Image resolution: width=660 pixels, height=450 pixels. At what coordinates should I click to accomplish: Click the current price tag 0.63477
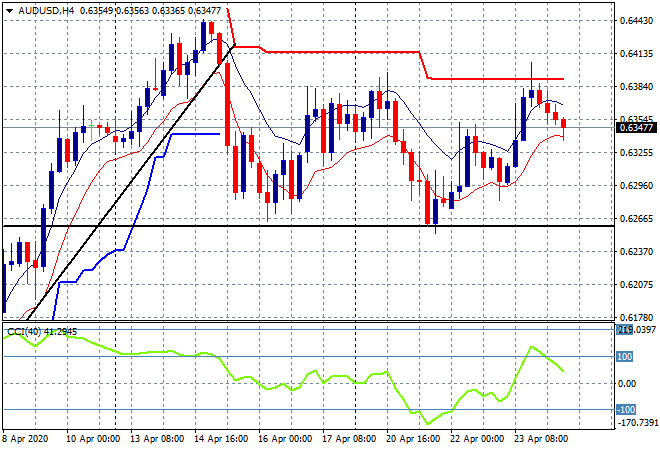click(x=636, y=128)
